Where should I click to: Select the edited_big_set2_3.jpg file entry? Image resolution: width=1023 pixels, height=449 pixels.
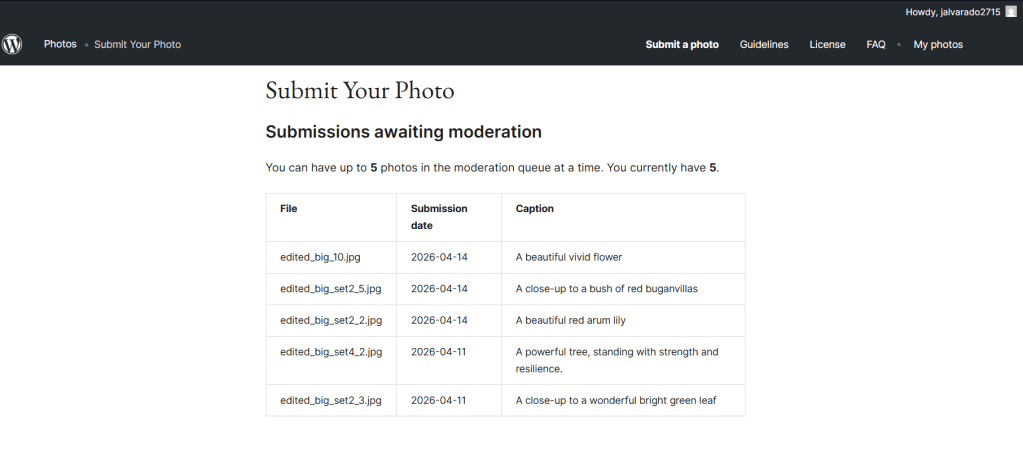(330, 401)
